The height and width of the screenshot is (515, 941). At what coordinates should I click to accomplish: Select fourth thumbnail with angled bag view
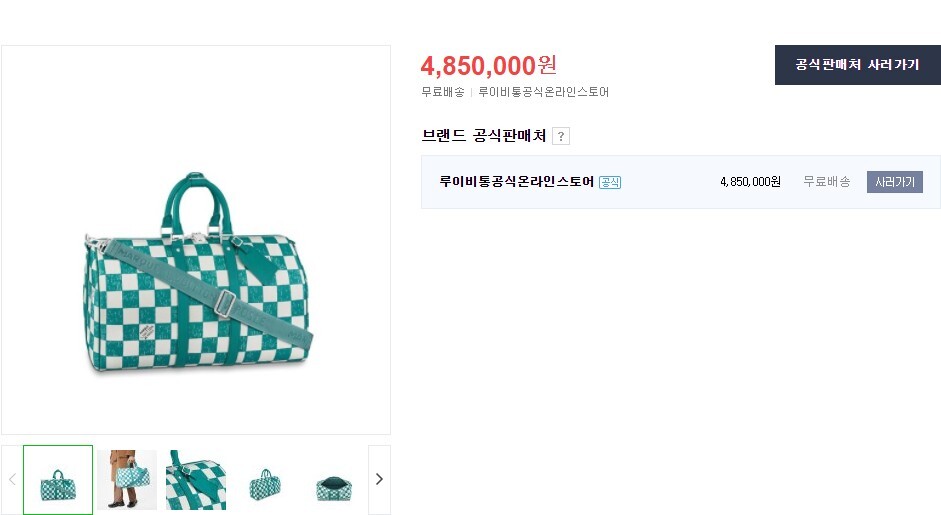click(265, 480)
